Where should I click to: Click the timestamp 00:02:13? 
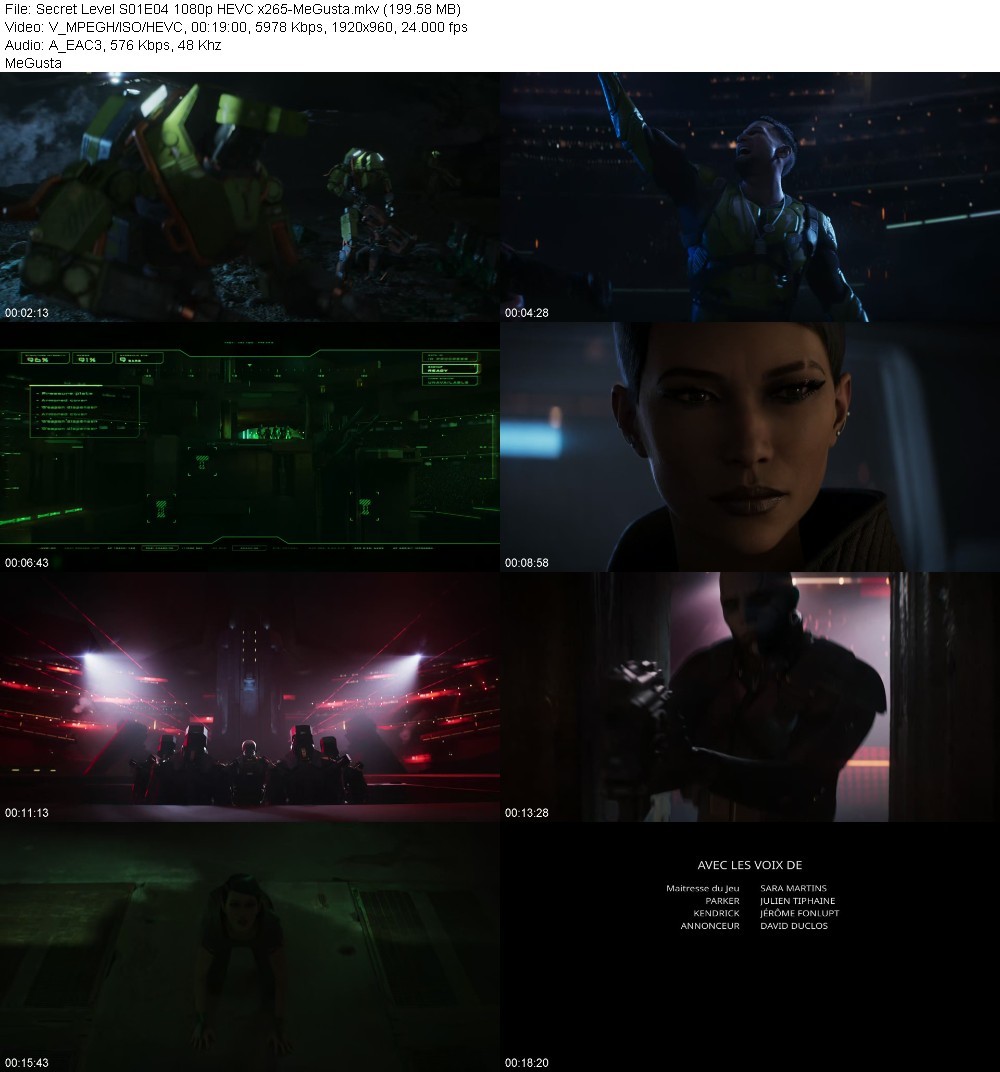tap(27, 312)
